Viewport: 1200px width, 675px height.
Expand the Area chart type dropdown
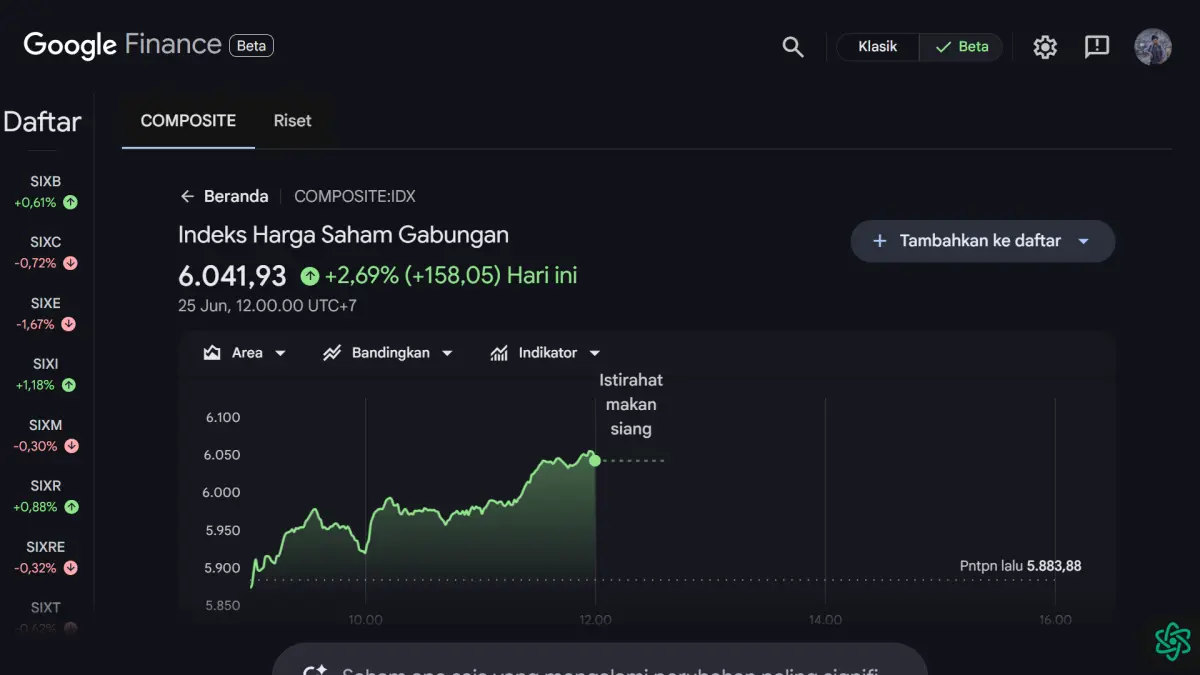pyautogui.click(x=280, y=353)
